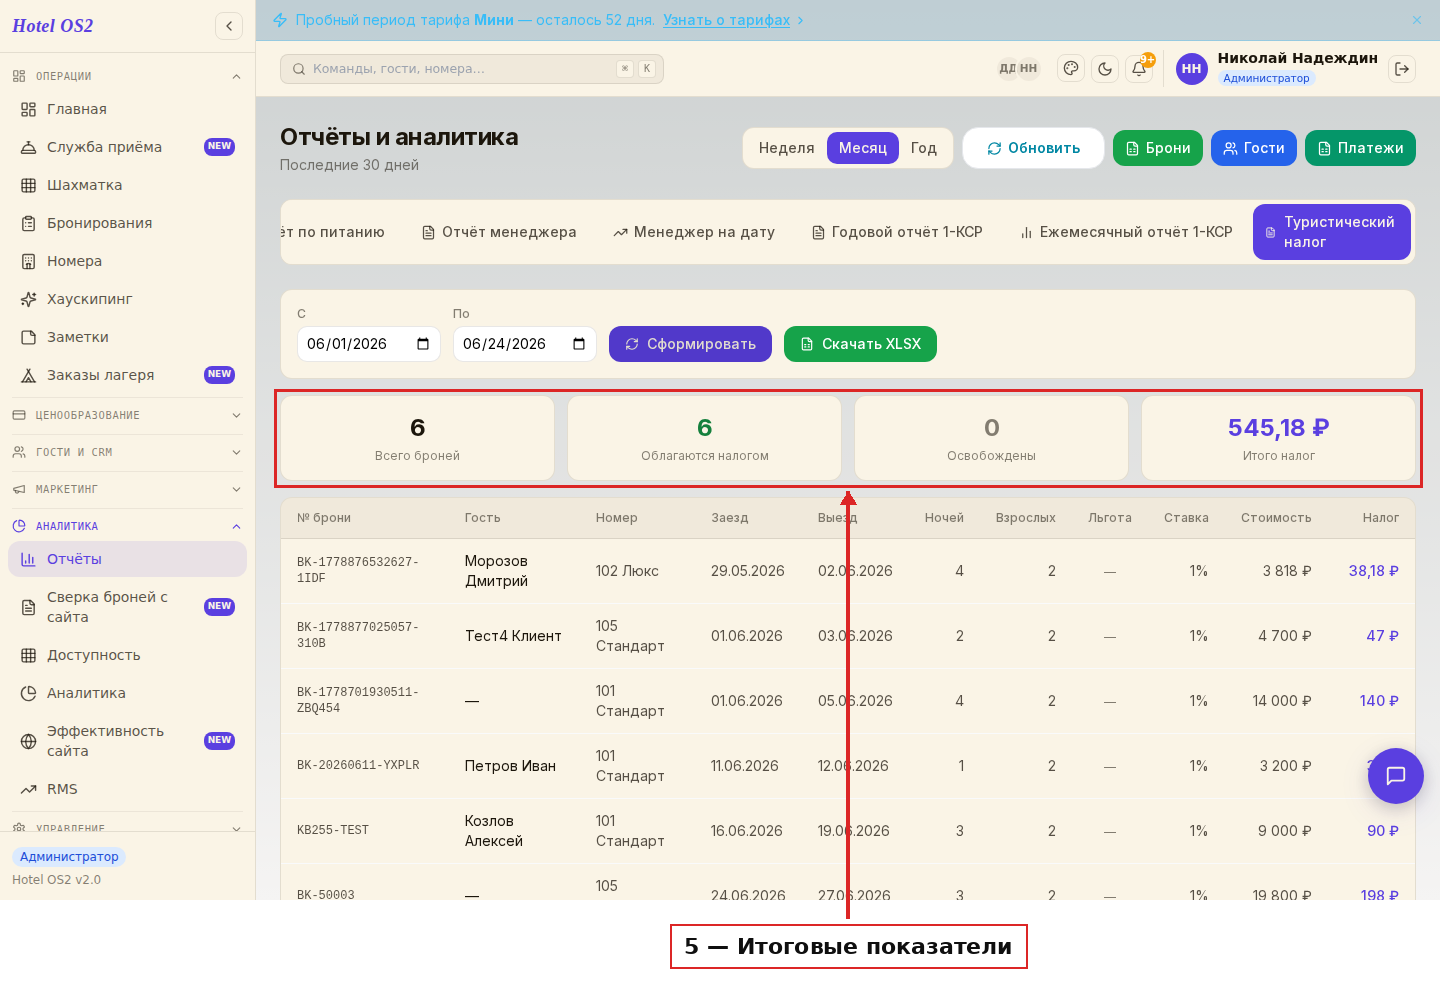Expand the Гости и CRM section
Screen dimensions: 1440x992
(x=127, y=452)
